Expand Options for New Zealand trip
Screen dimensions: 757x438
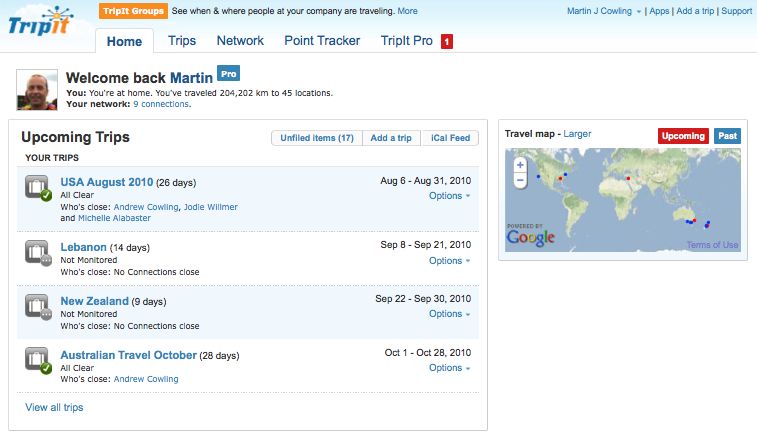(449, 314)
